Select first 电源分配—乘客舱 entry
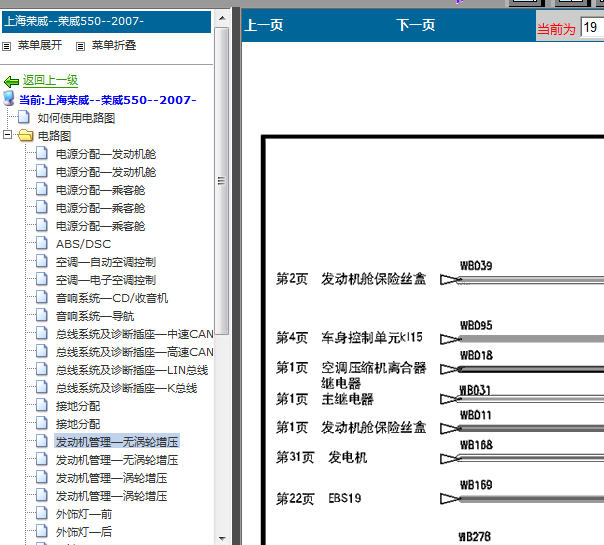604x545 pixels. [100, 190]
